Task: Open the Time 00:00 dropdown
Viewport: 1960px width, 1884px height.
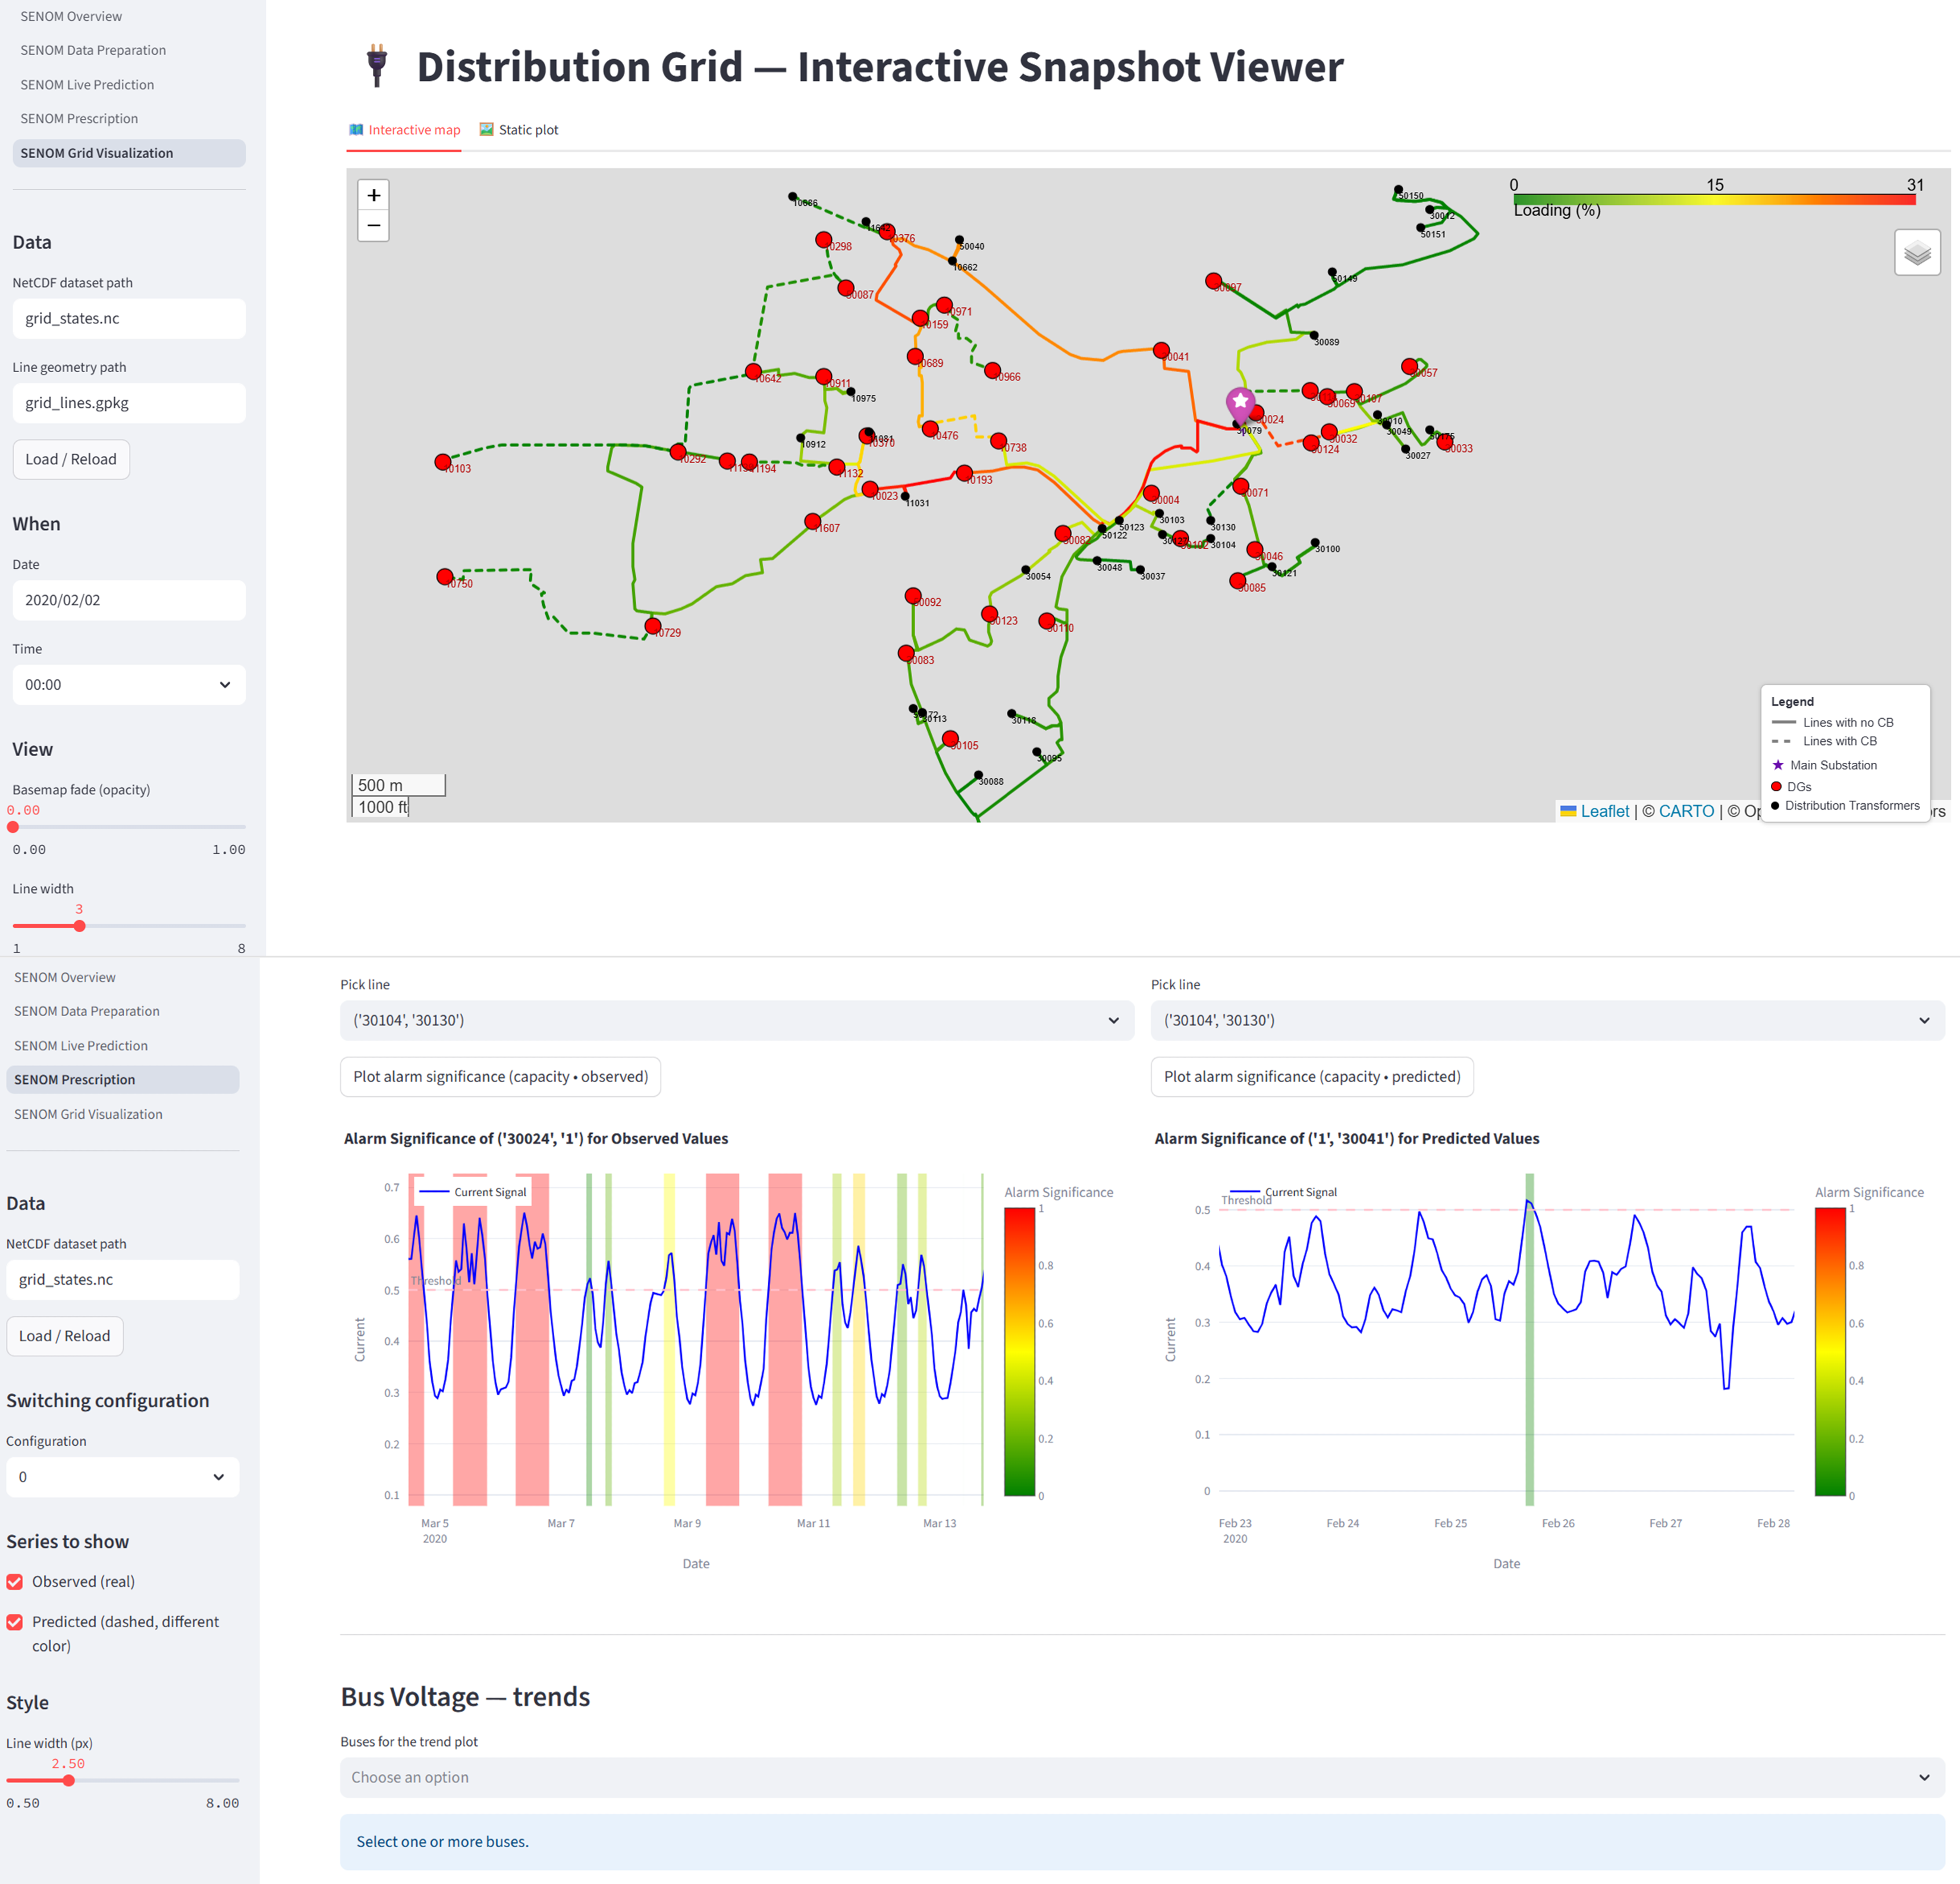Action: coord(128,685)
